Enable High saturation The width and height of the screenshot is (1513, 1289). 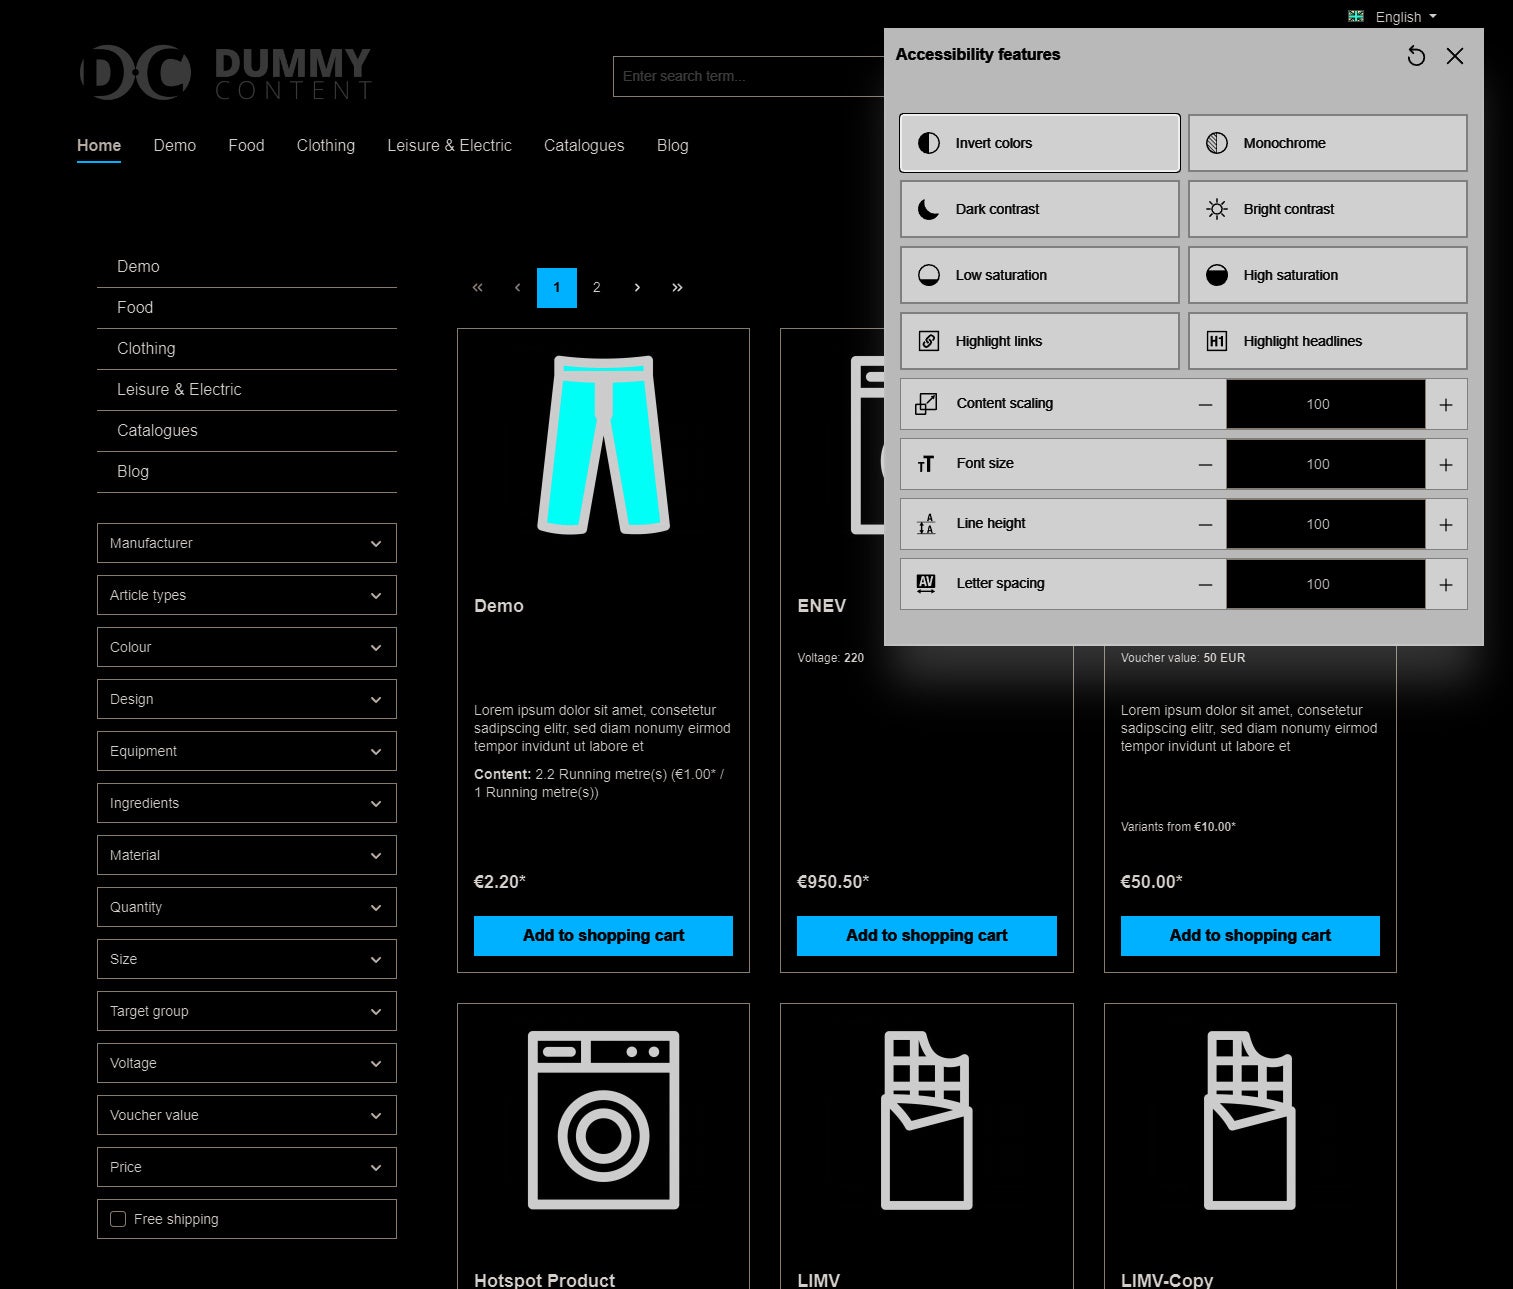click(1328, 275)
